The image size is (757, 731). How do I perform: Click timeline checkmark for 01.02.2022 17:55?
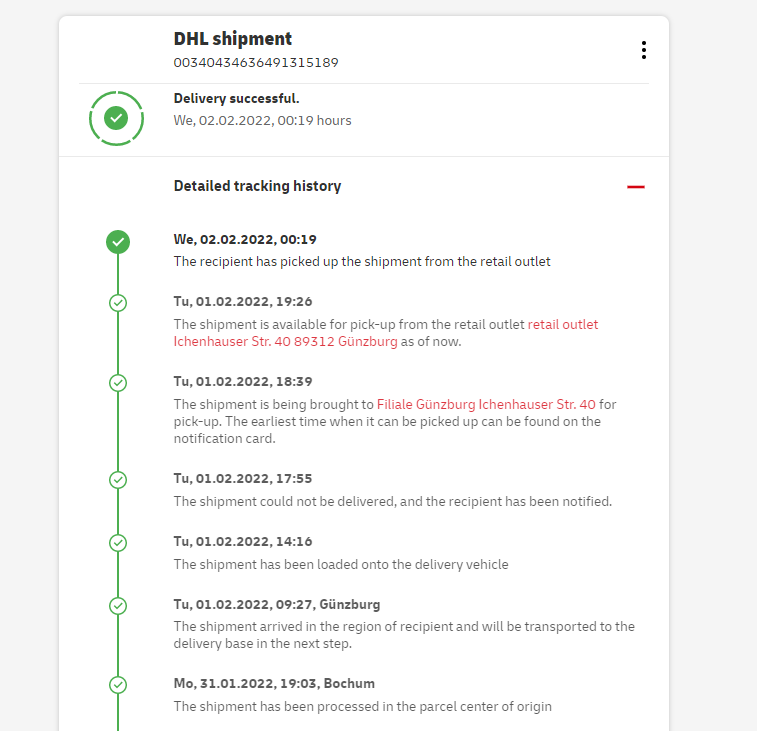click(118, 479)
